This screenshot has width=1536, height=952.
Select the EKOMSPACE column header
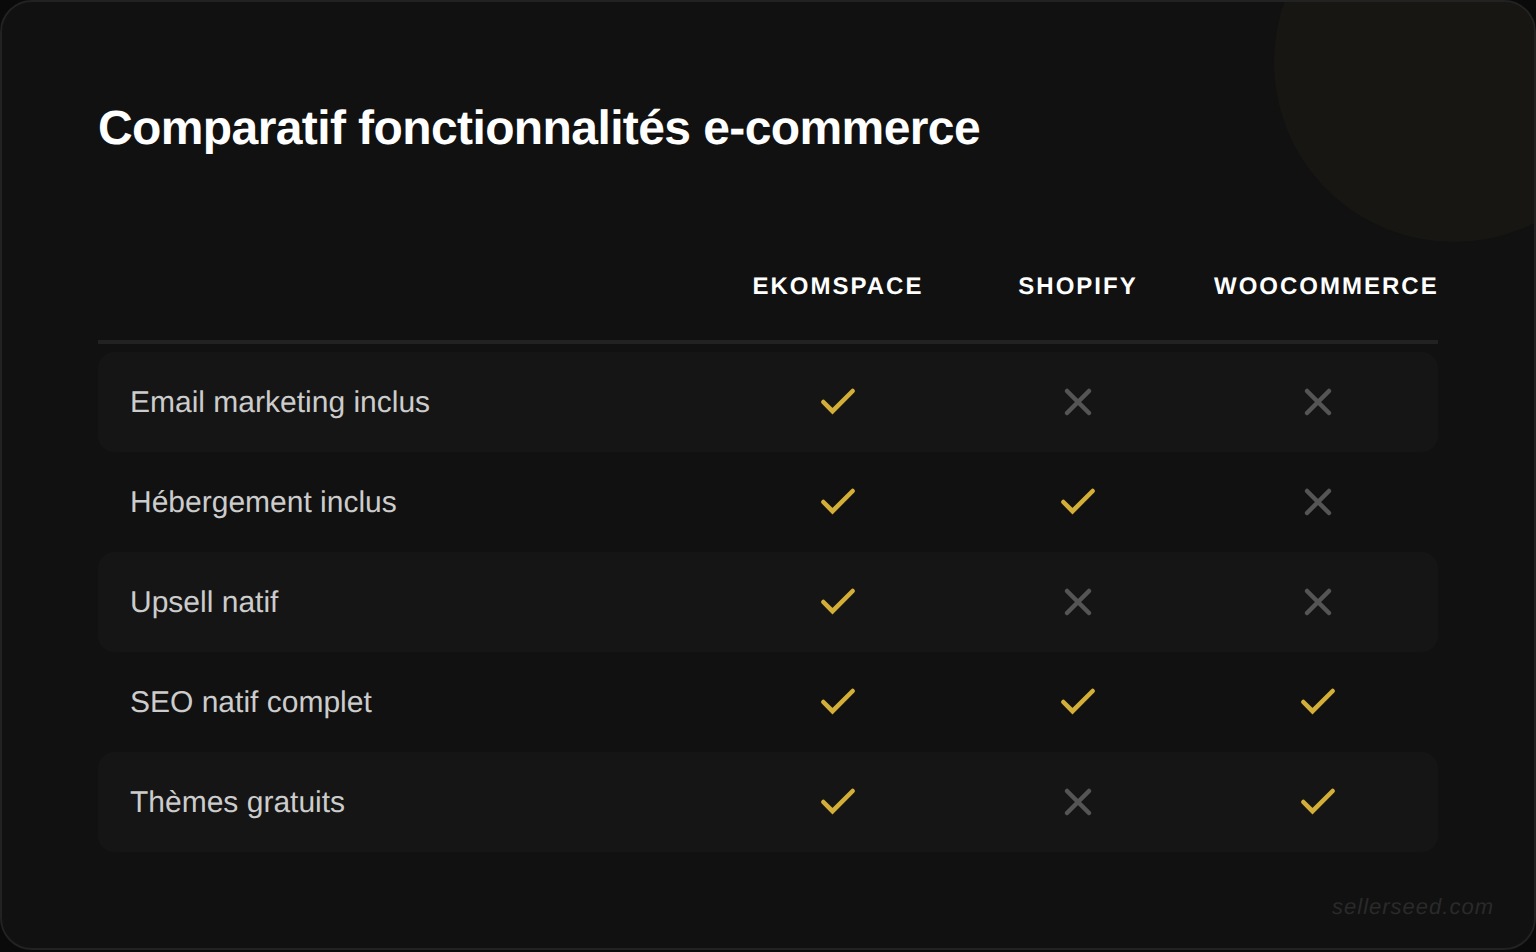click(837, 286)
